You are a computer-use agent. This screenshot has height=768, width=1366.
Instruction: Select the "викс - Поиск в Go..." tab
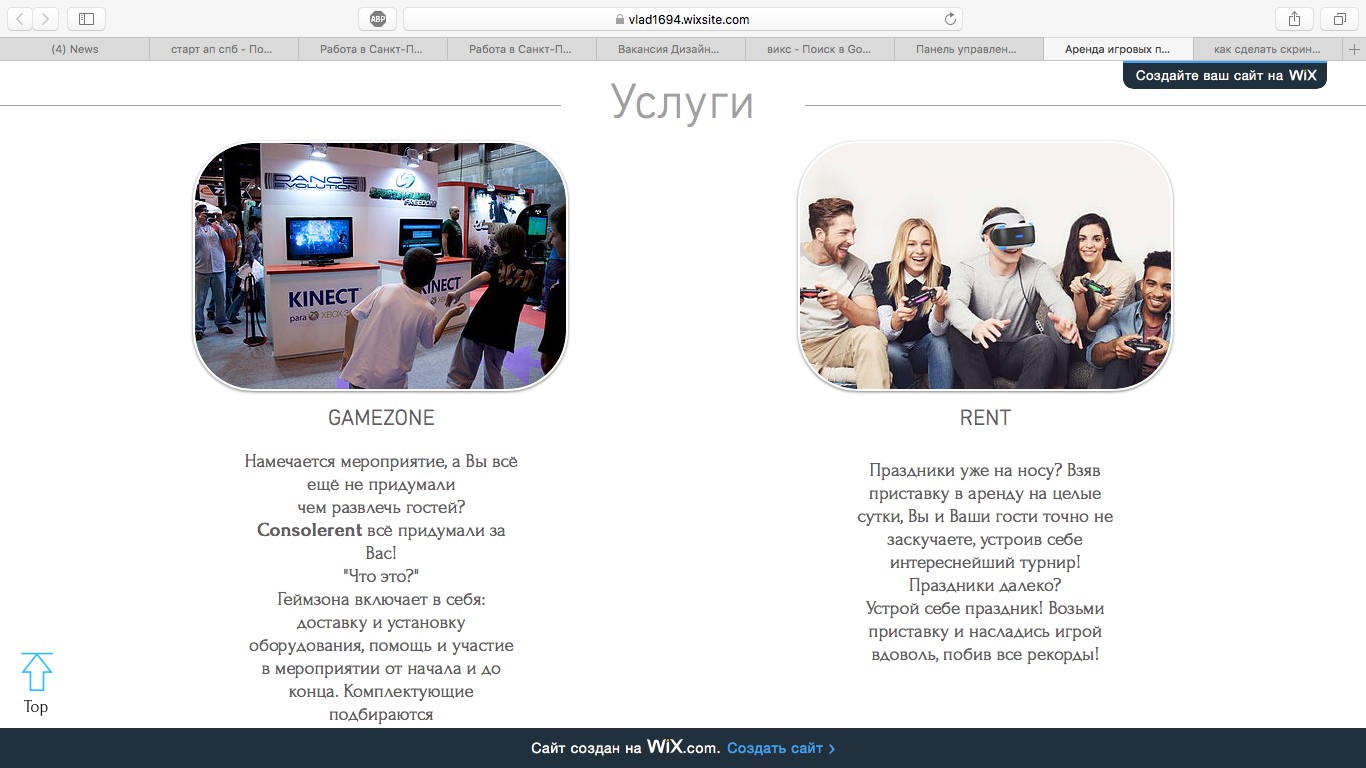pyautogui.click(x=819, y=49)
